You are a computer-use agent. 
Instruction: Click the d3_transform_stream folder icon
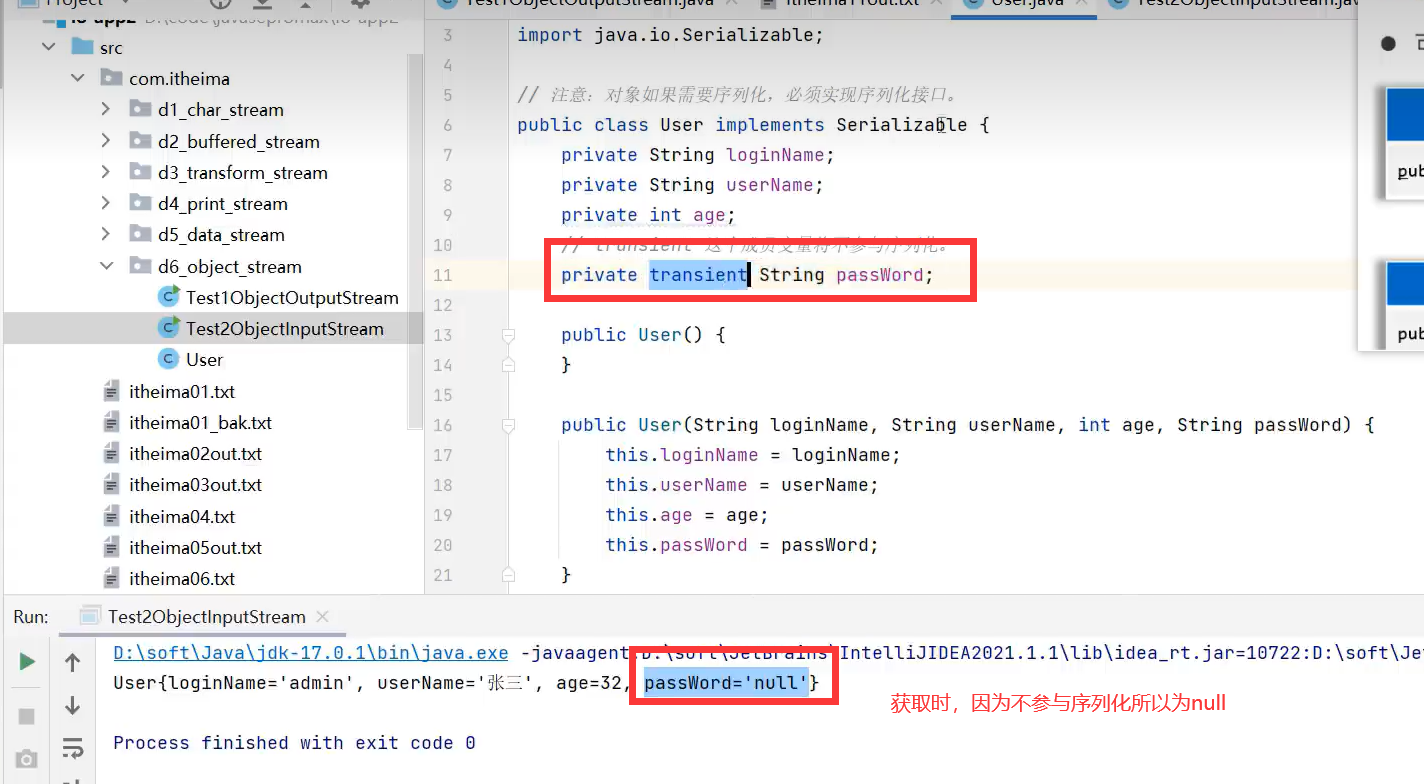pos(140,172)
